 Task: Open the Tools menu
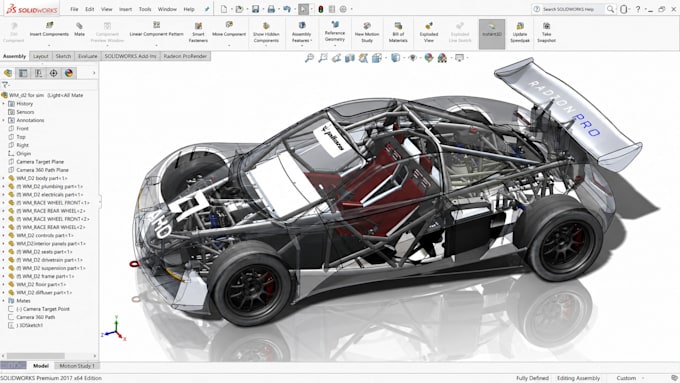145,9
